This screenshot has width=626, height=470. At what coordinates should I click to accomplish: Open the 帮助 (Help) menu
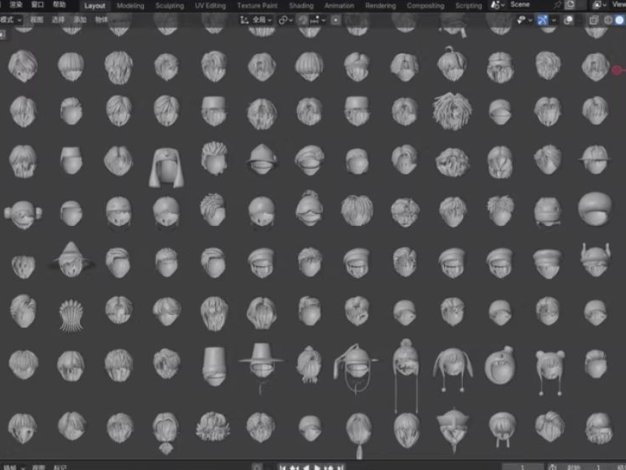(61, 5)
